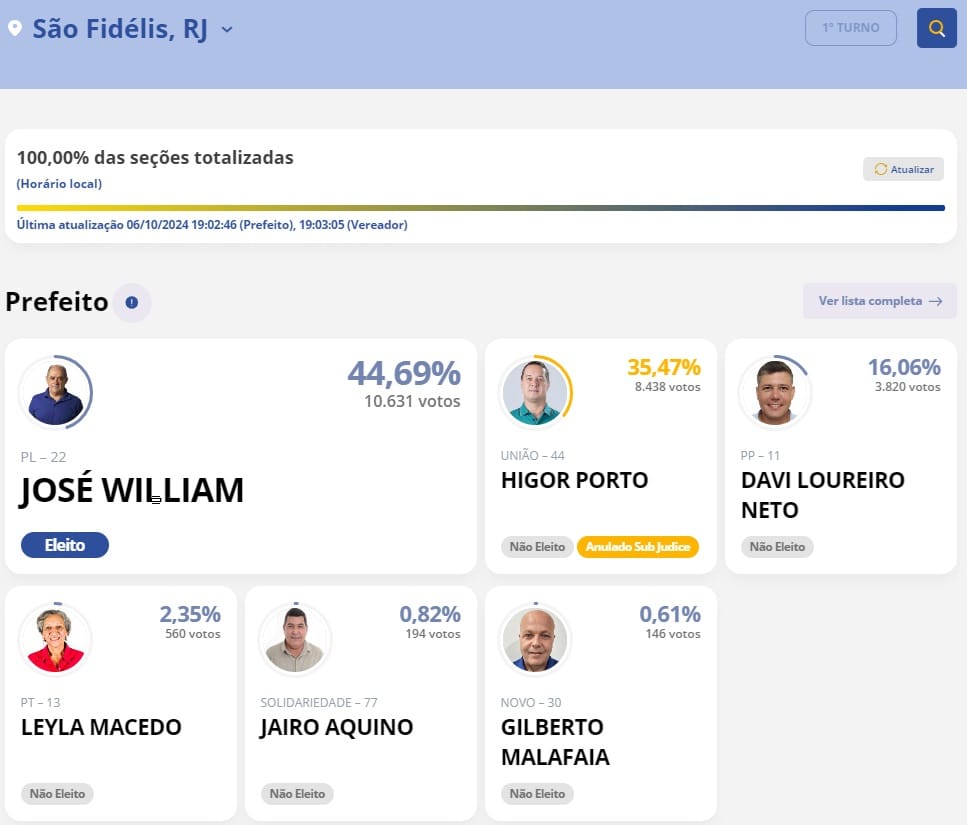Screen dimensions: 967x825
Task: Open Ver lista completa link
Action: (880, 301)
